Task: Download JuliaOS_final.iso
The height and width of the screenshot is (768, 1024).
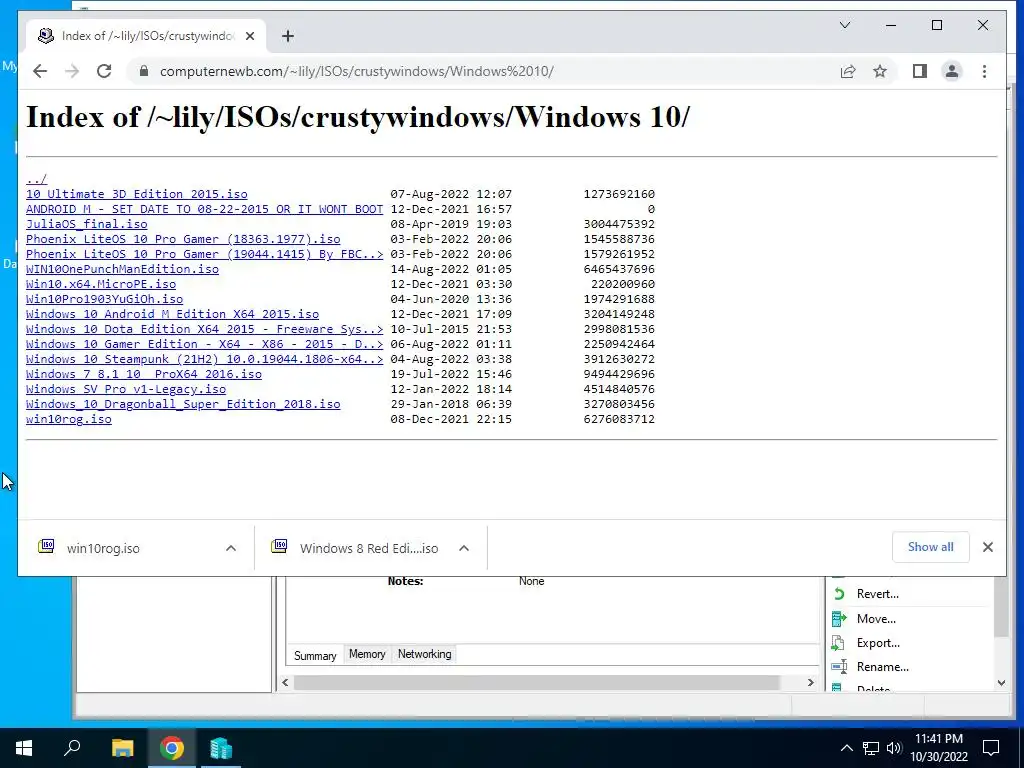Action: [x=87, y=224]
